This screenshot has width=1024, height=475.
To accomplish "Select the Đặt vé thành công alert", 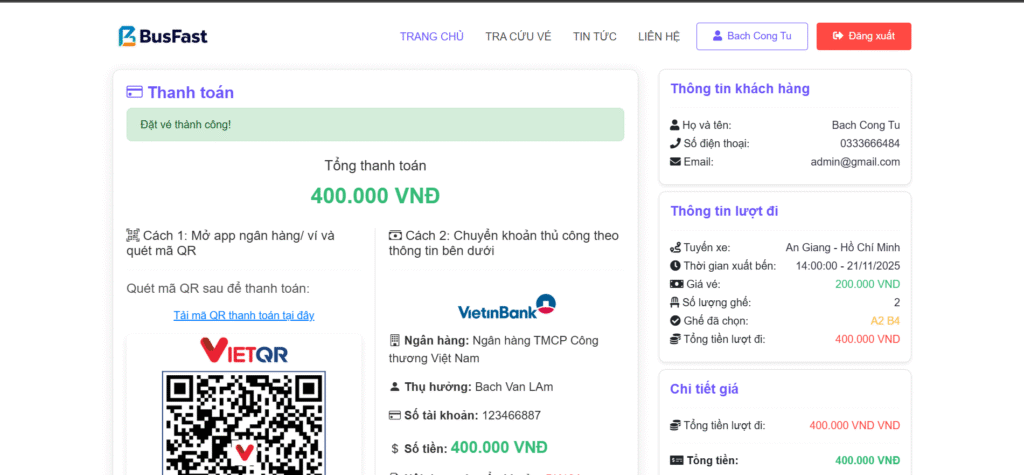I will pos(375,124).
